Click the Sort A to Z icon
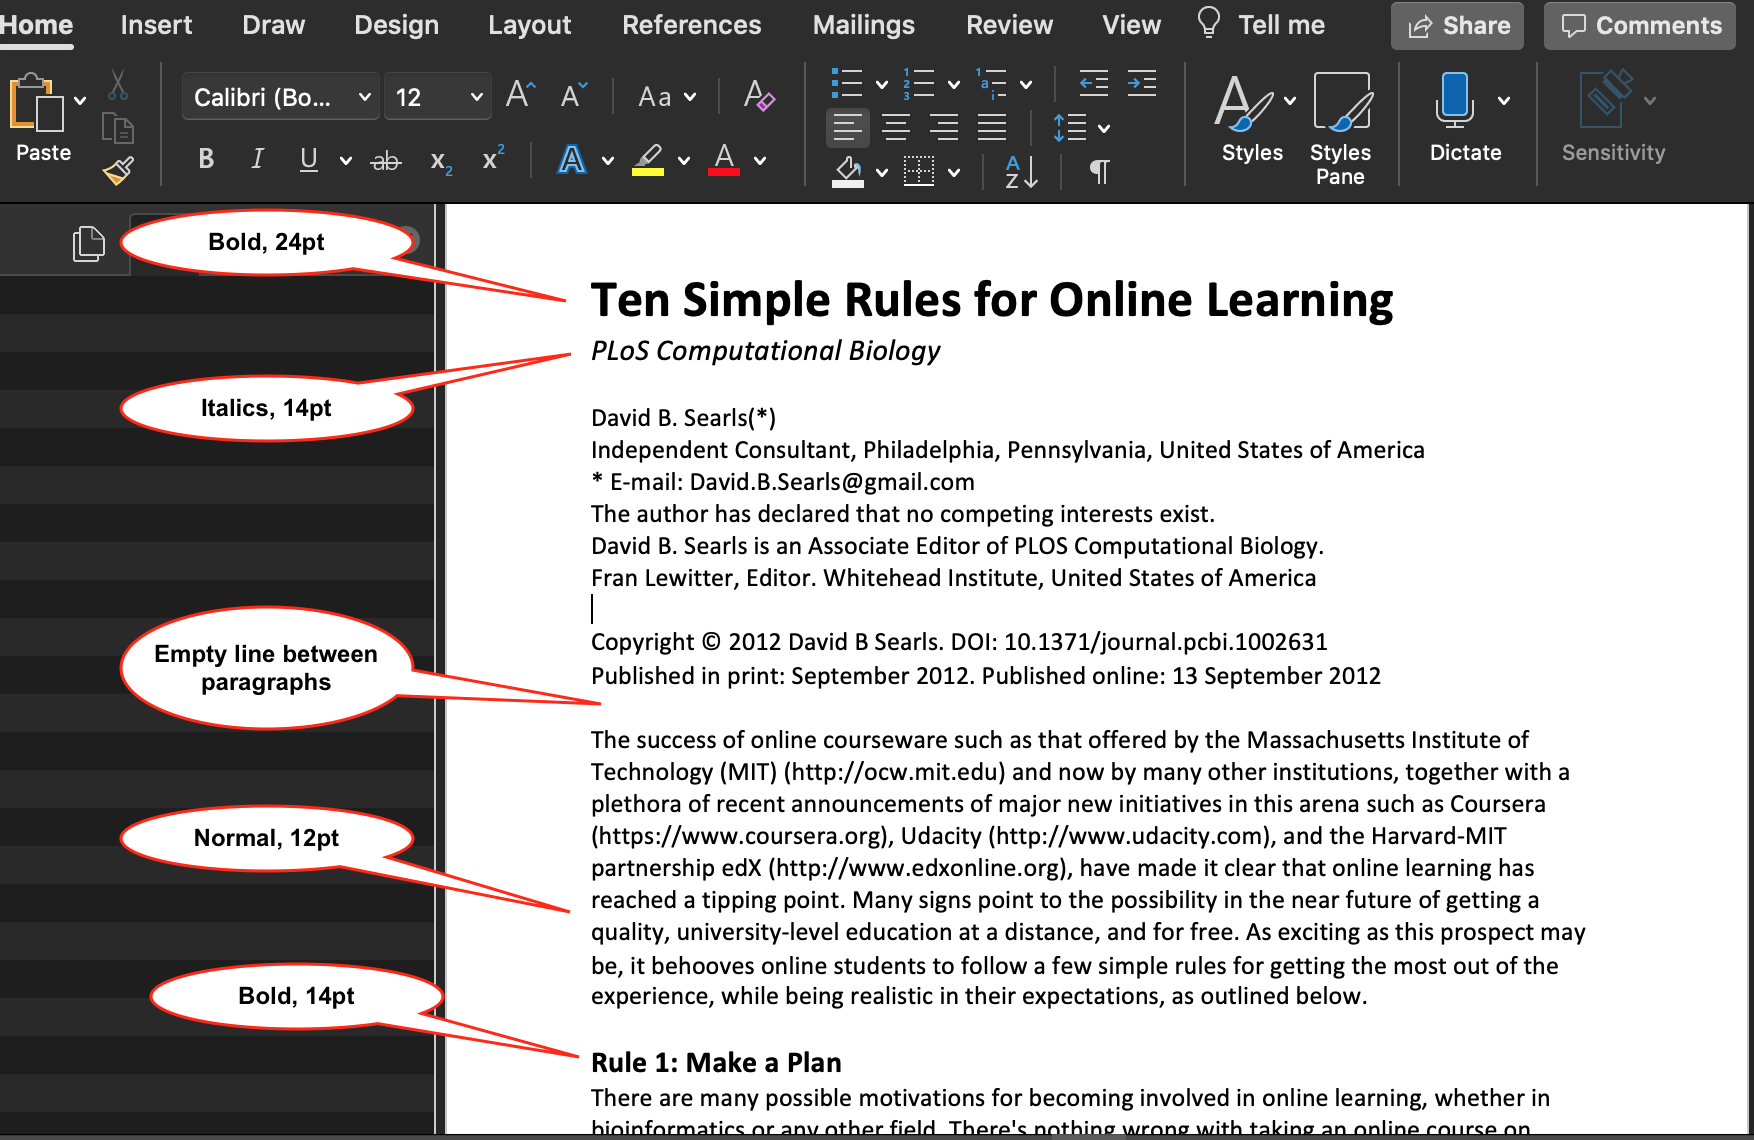Image resolution: width=1754 pixels, height=1140 pixels. 1021,172
